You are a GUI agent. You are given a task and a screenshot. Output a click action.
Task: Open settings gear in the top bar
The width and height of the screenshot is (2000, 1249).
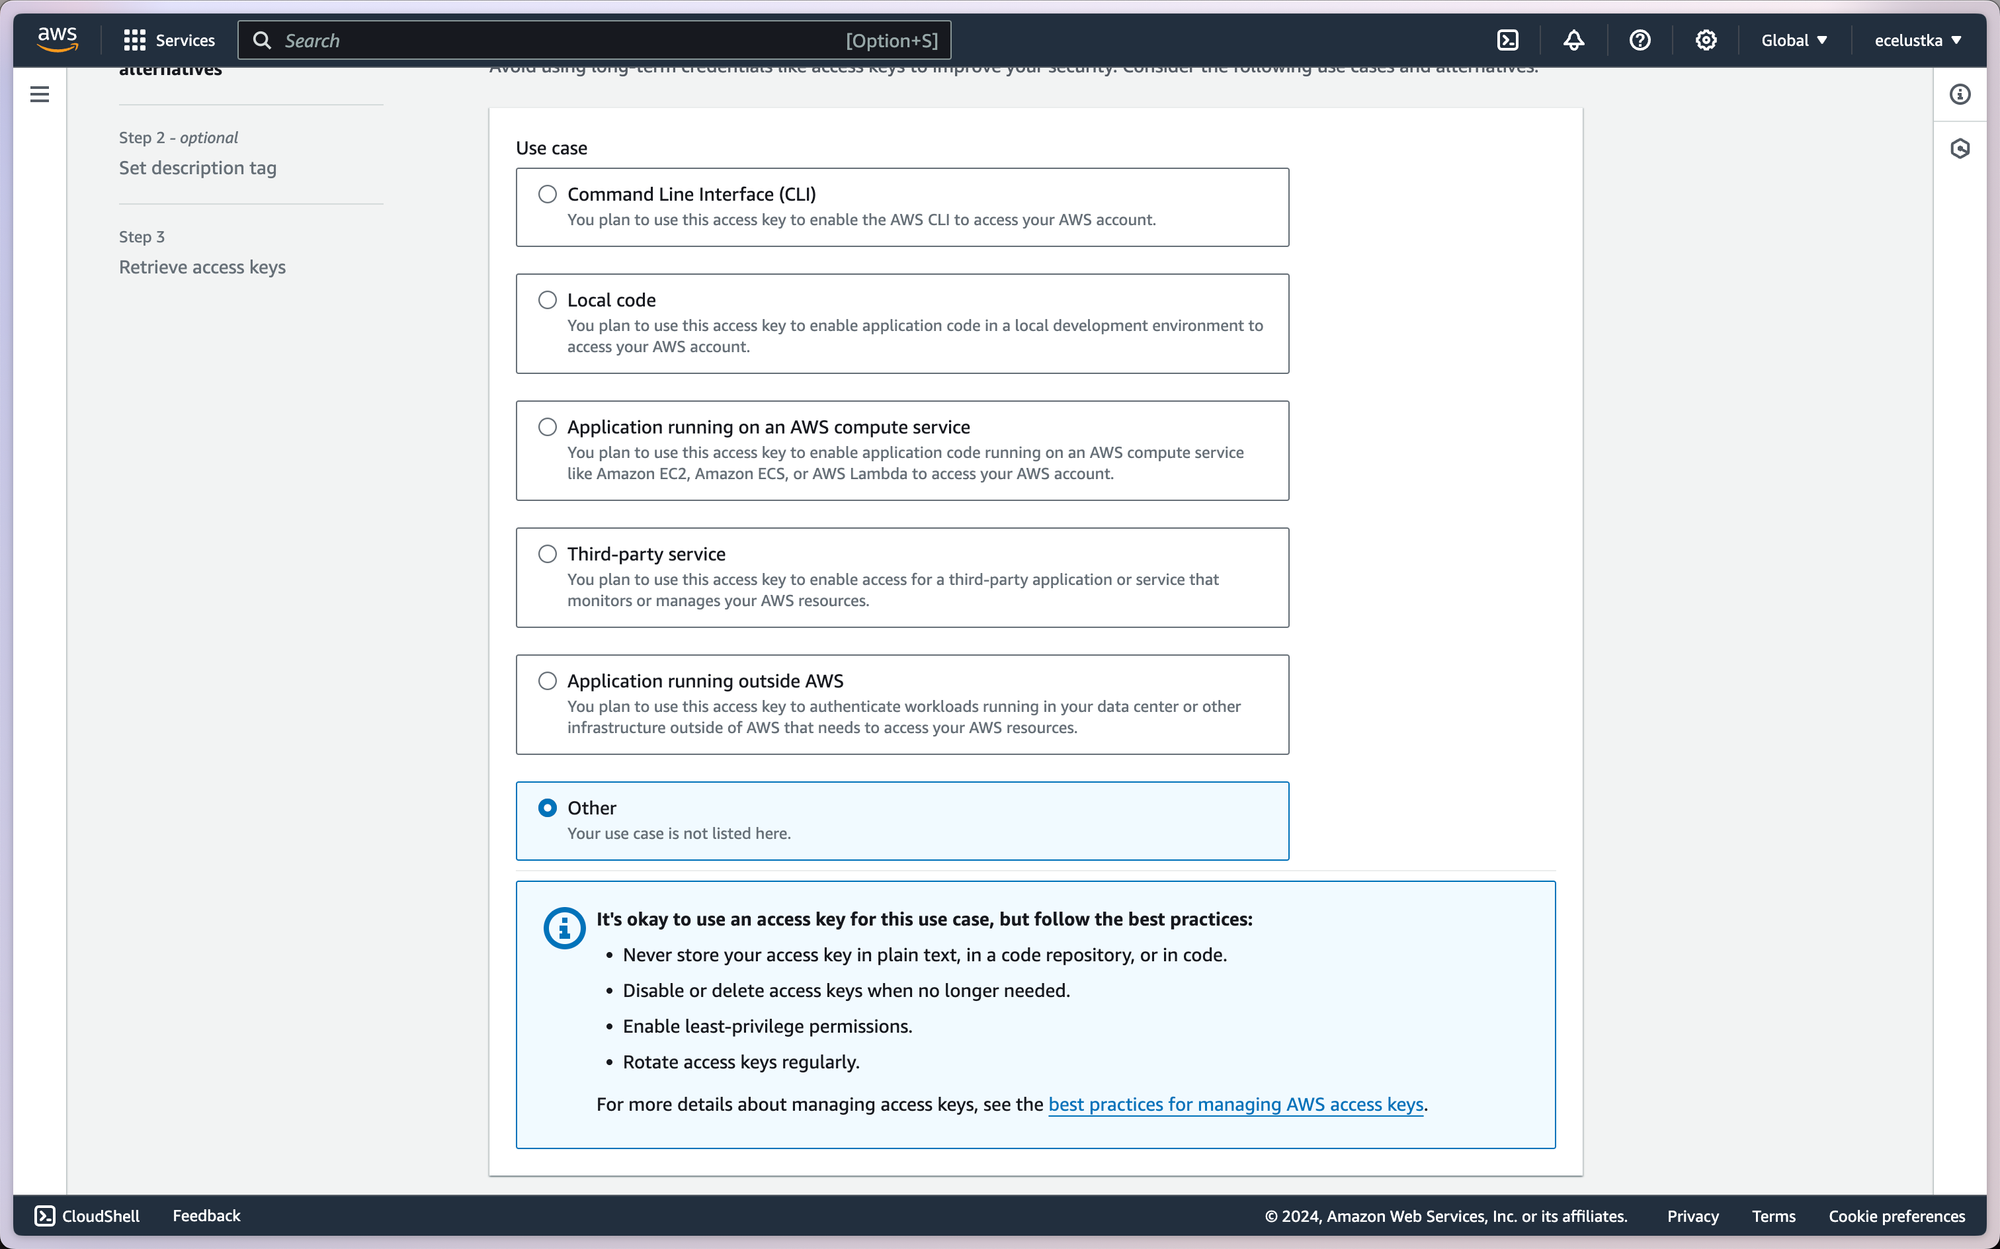click(x=1705, y=40)
